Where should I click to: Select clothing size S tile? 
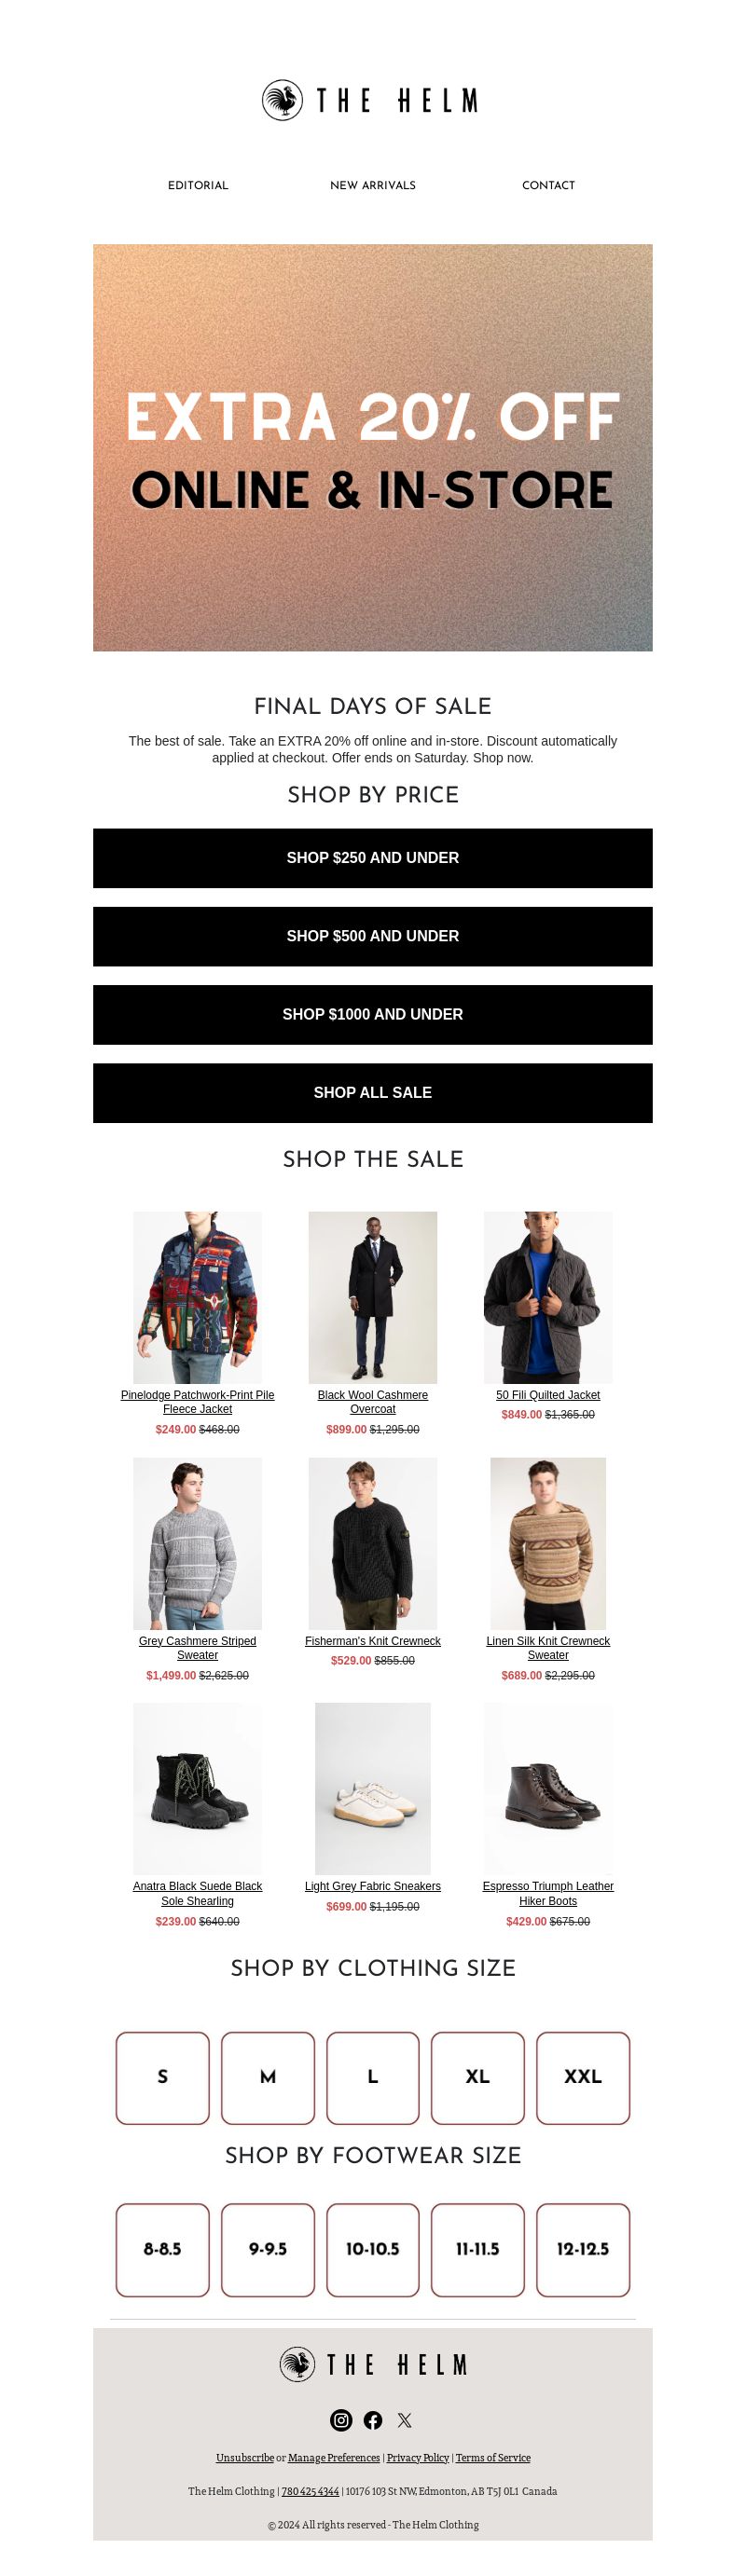pos(162,2077)
